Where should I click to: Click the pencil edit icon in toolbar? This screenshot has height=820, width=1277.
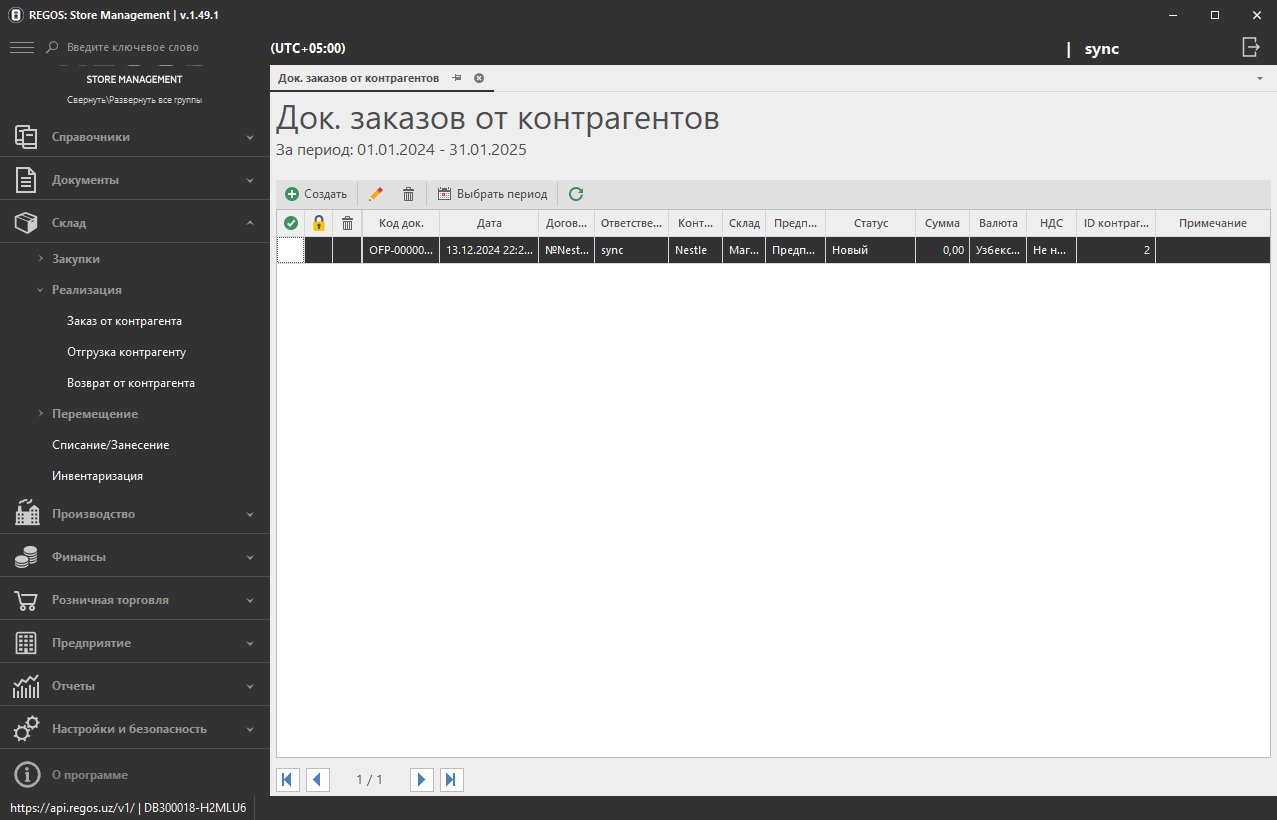[376, 194]
